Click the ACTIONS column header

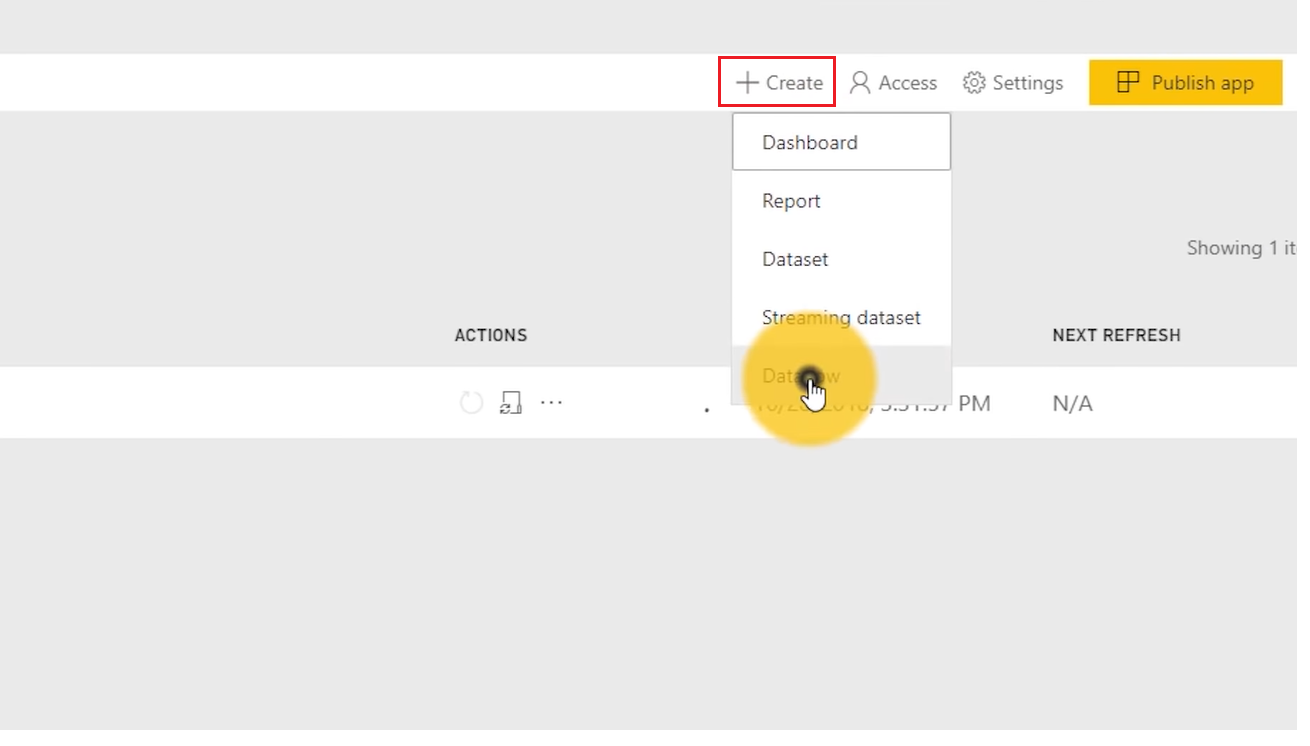pos(491,335)
